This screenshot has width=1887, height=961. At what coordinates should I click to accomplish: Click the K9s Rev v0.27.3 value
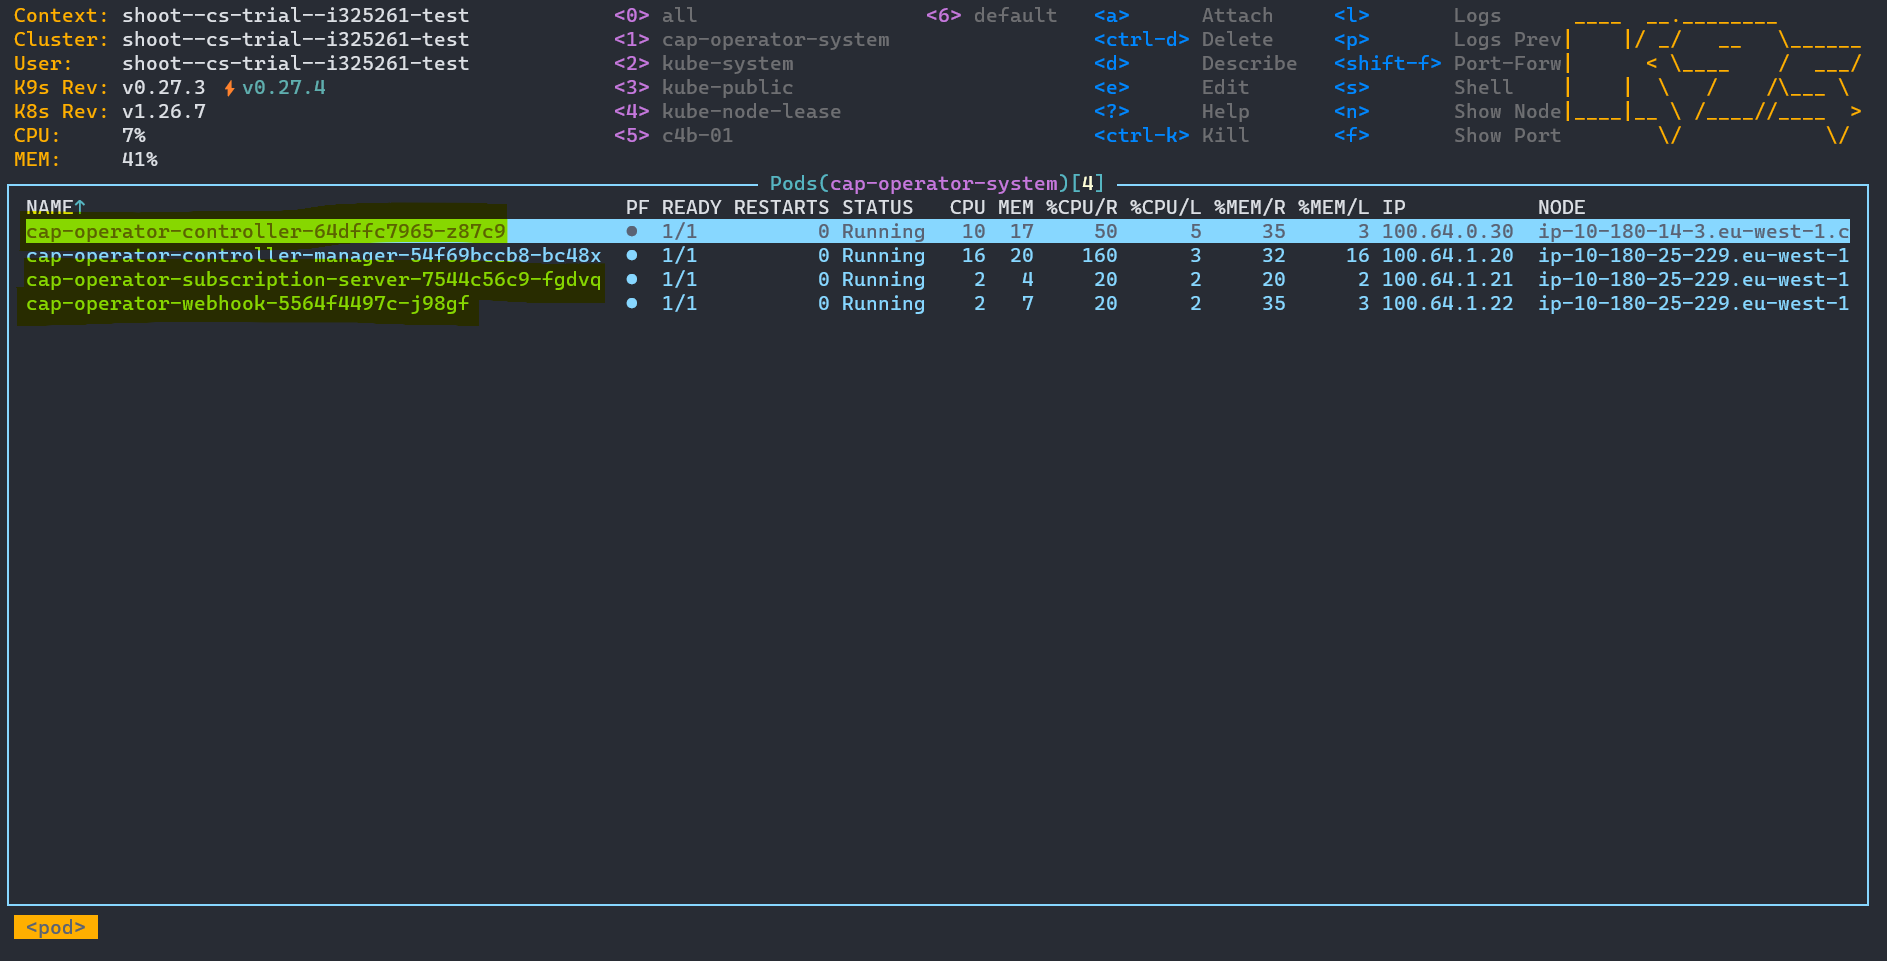coord(164,87)
